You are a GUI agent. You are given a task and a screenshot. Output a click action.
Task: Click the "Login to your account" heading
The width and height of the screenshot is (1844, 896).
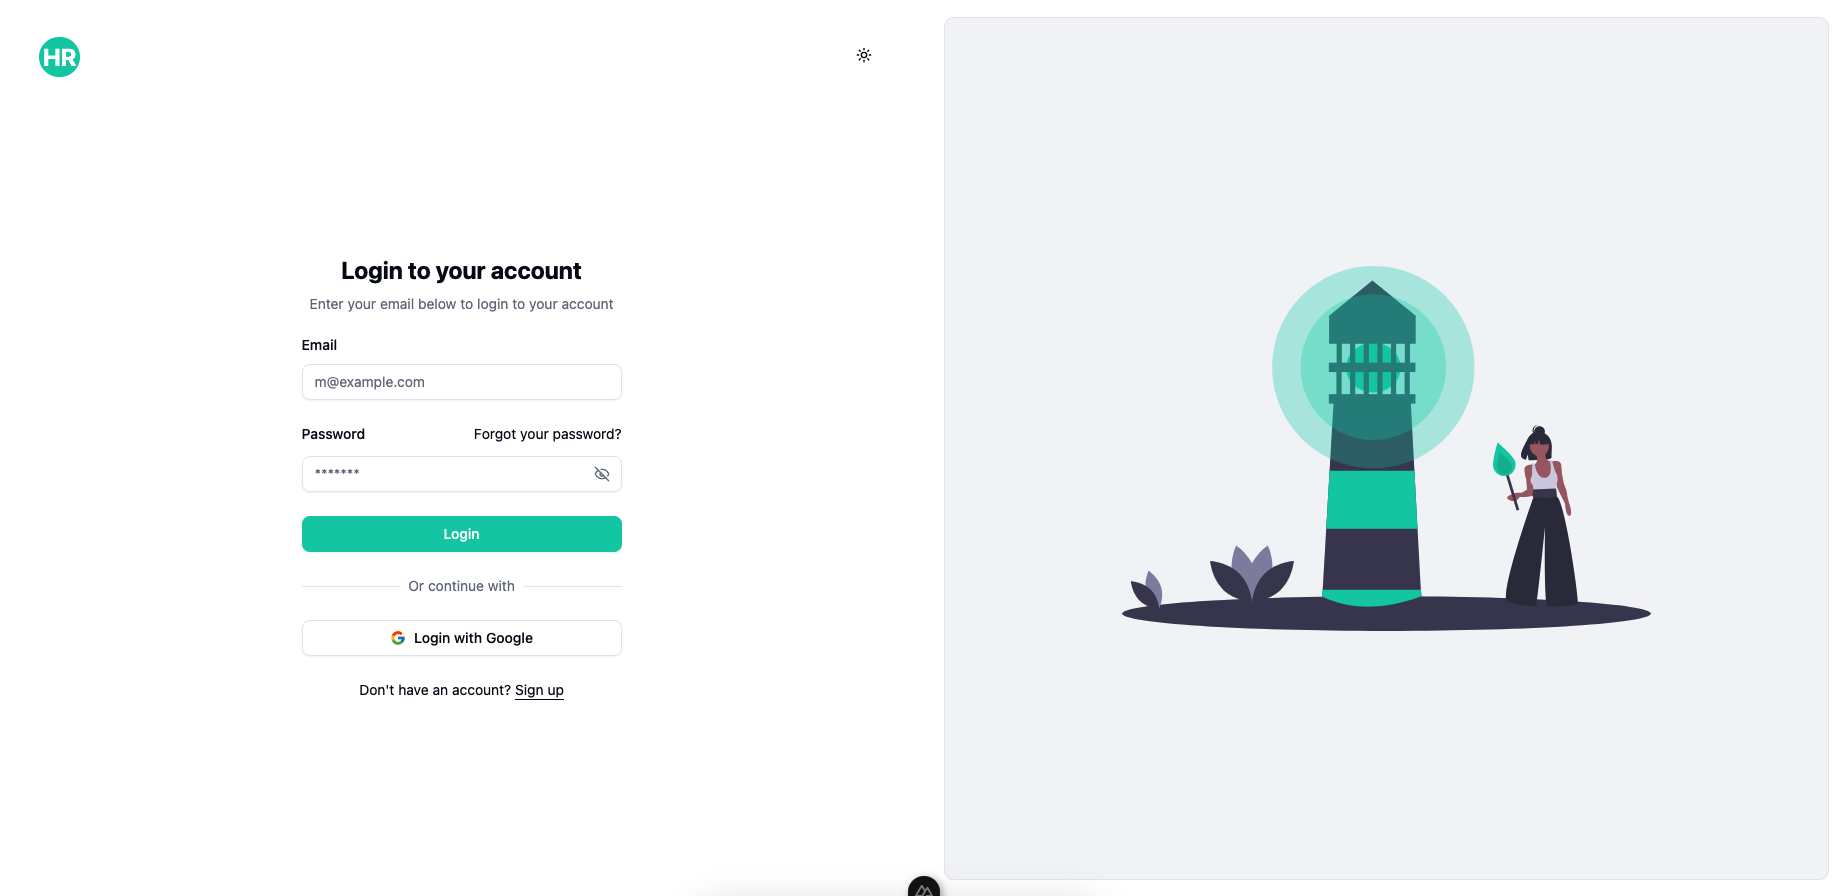click(x=461, y=271)
